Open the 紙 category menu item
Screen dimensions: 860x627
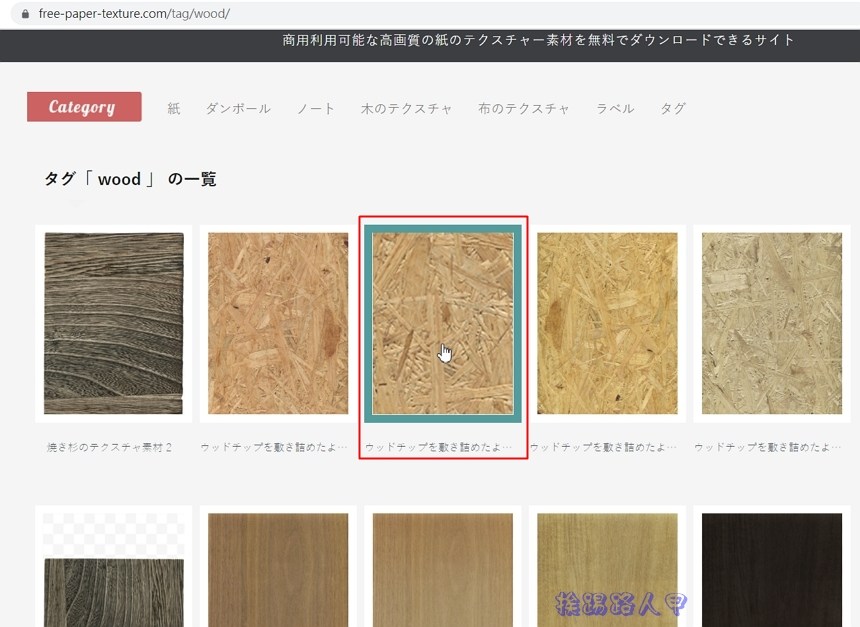[x=174, y=108]
